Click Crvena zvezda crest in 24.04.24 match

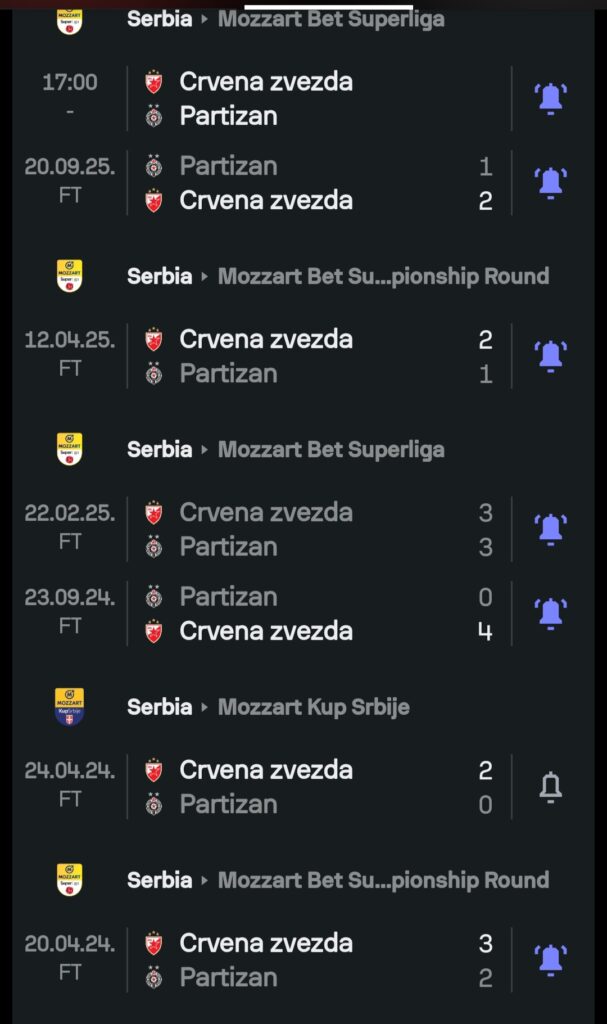point(154,770)
